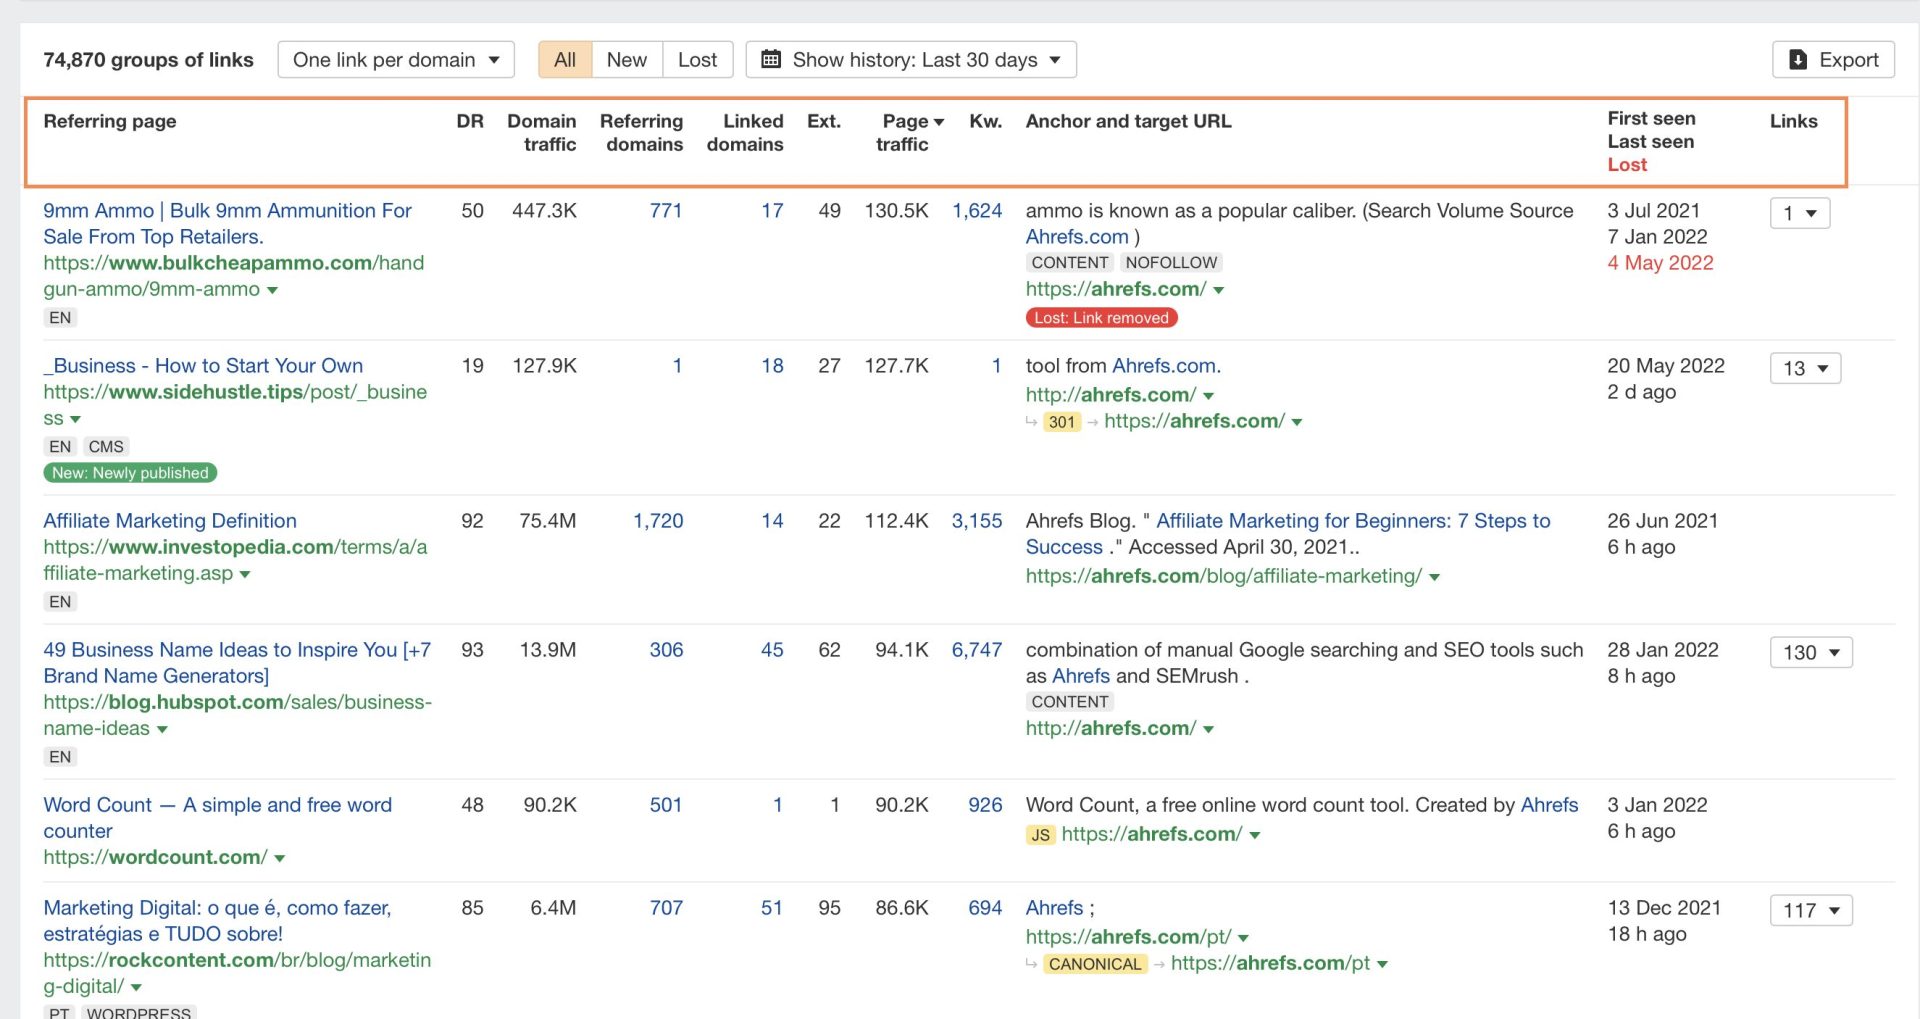The image size is (1920, 1019).
Task: Open the Links dropdown showing 13
Action: [1805, 368]
